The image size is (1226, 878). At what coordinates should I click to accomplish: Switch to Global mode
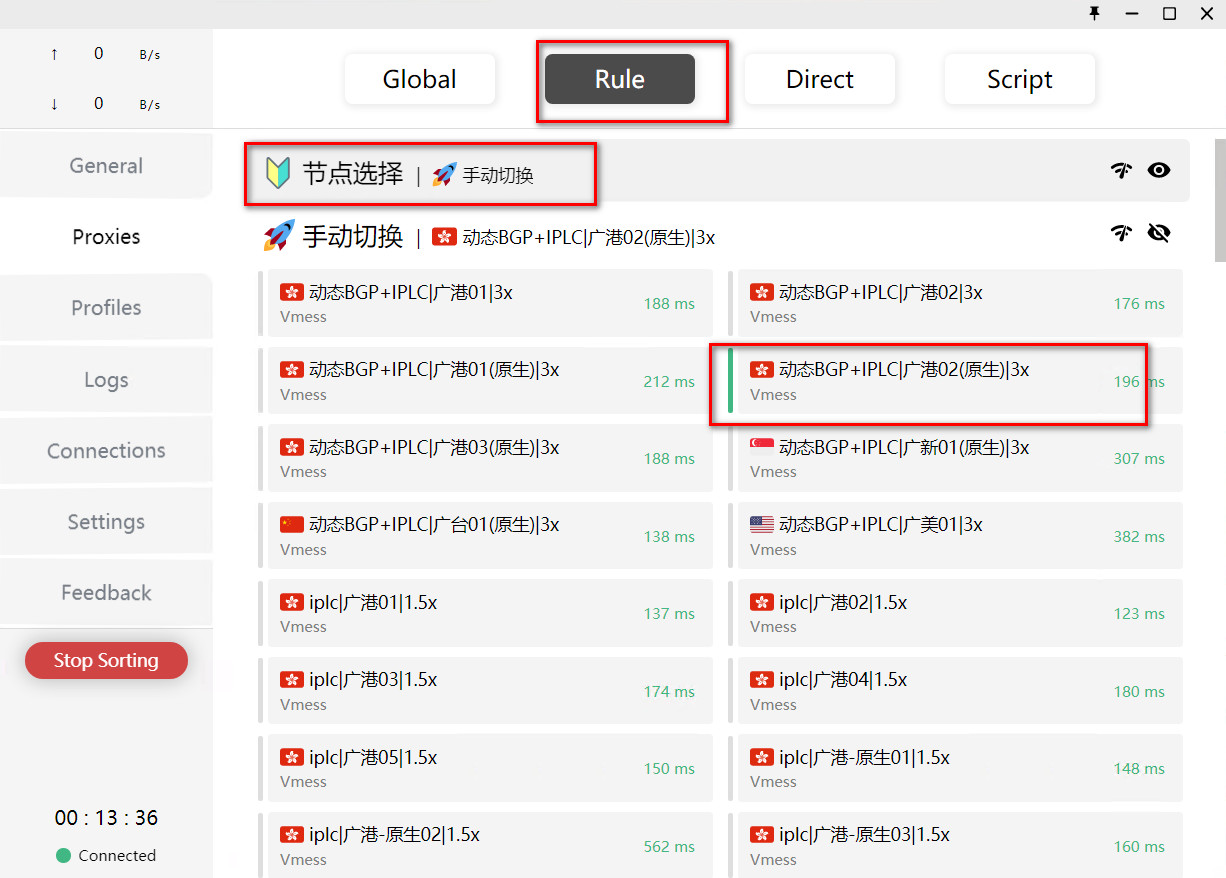point(420,80)
